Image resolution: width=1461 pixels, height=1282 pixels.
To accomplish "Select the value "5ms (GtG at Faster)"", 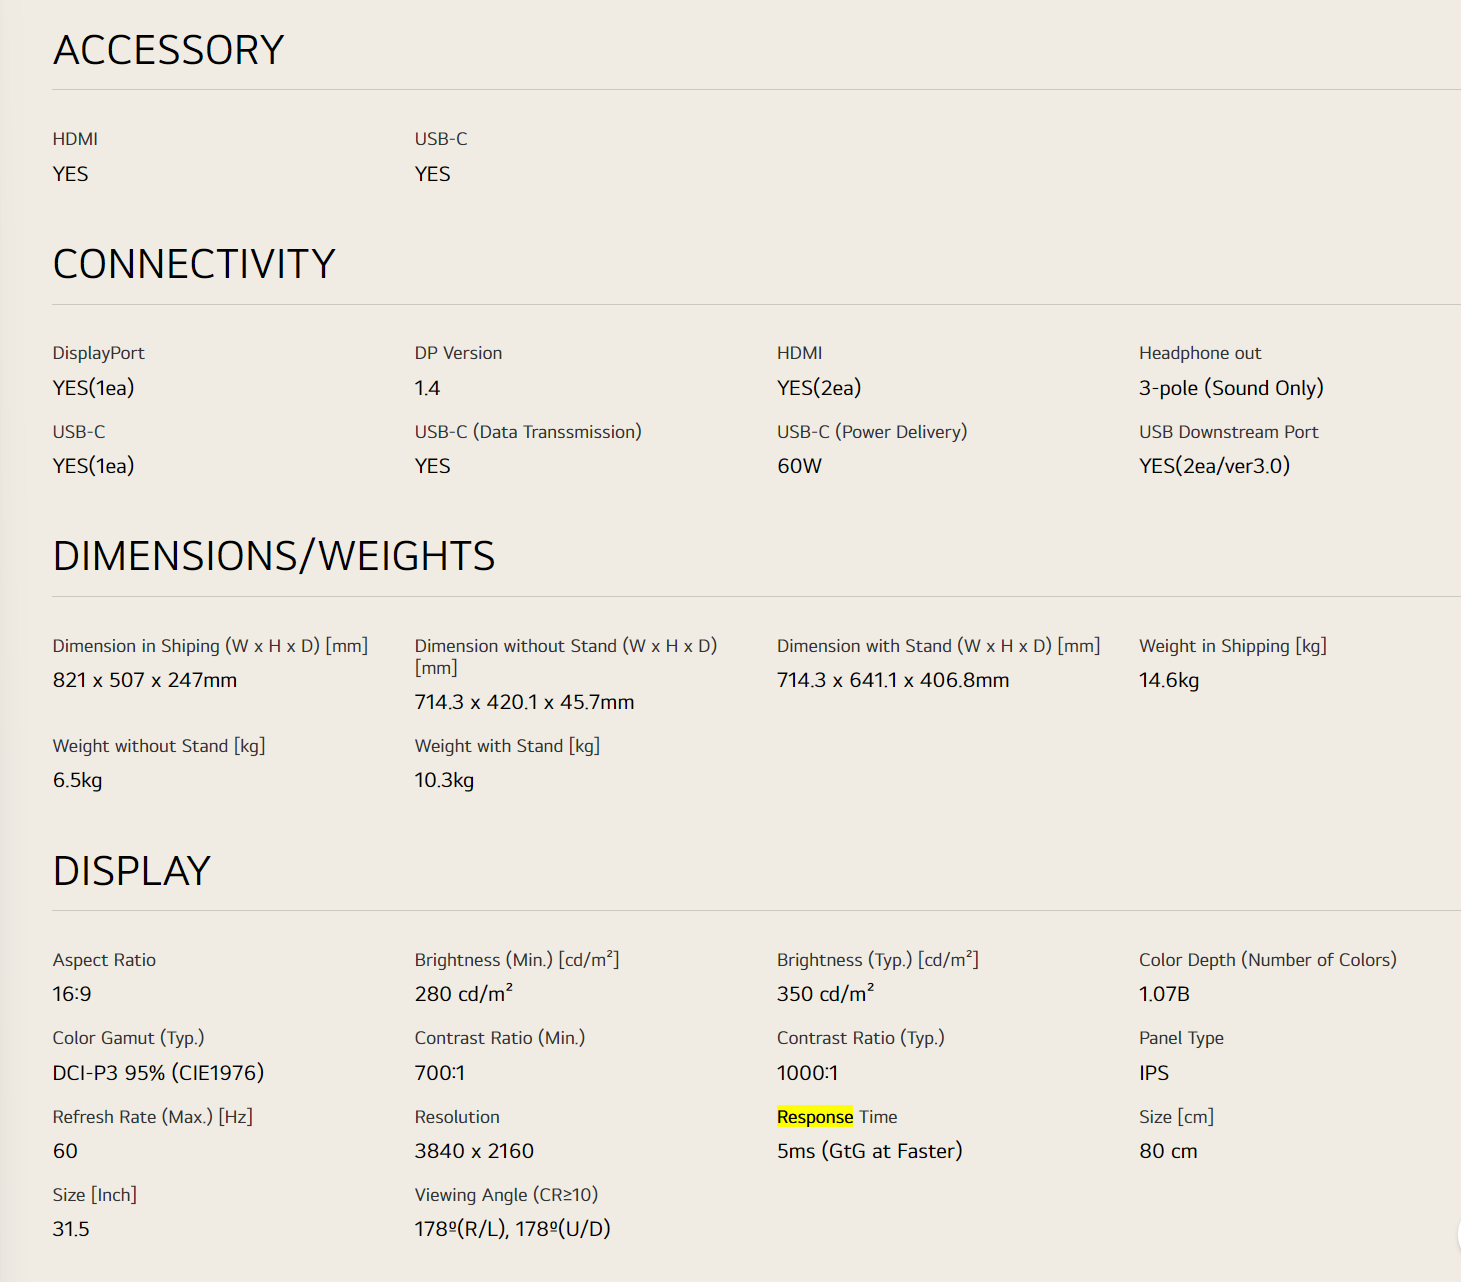I will (x=870, y=1151).
